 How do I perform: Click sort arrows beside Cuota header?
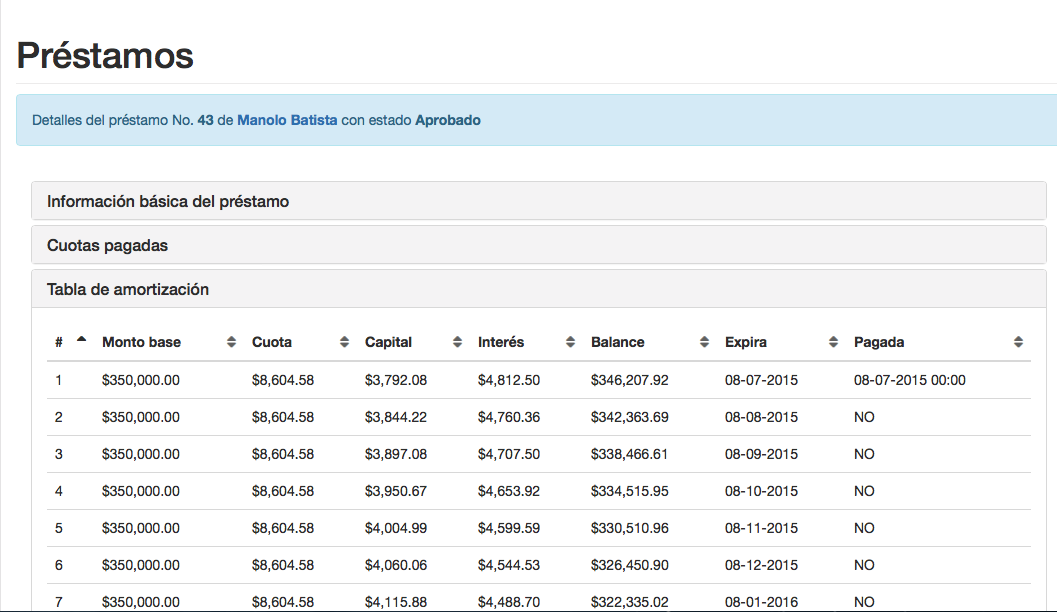coord(345,342)
